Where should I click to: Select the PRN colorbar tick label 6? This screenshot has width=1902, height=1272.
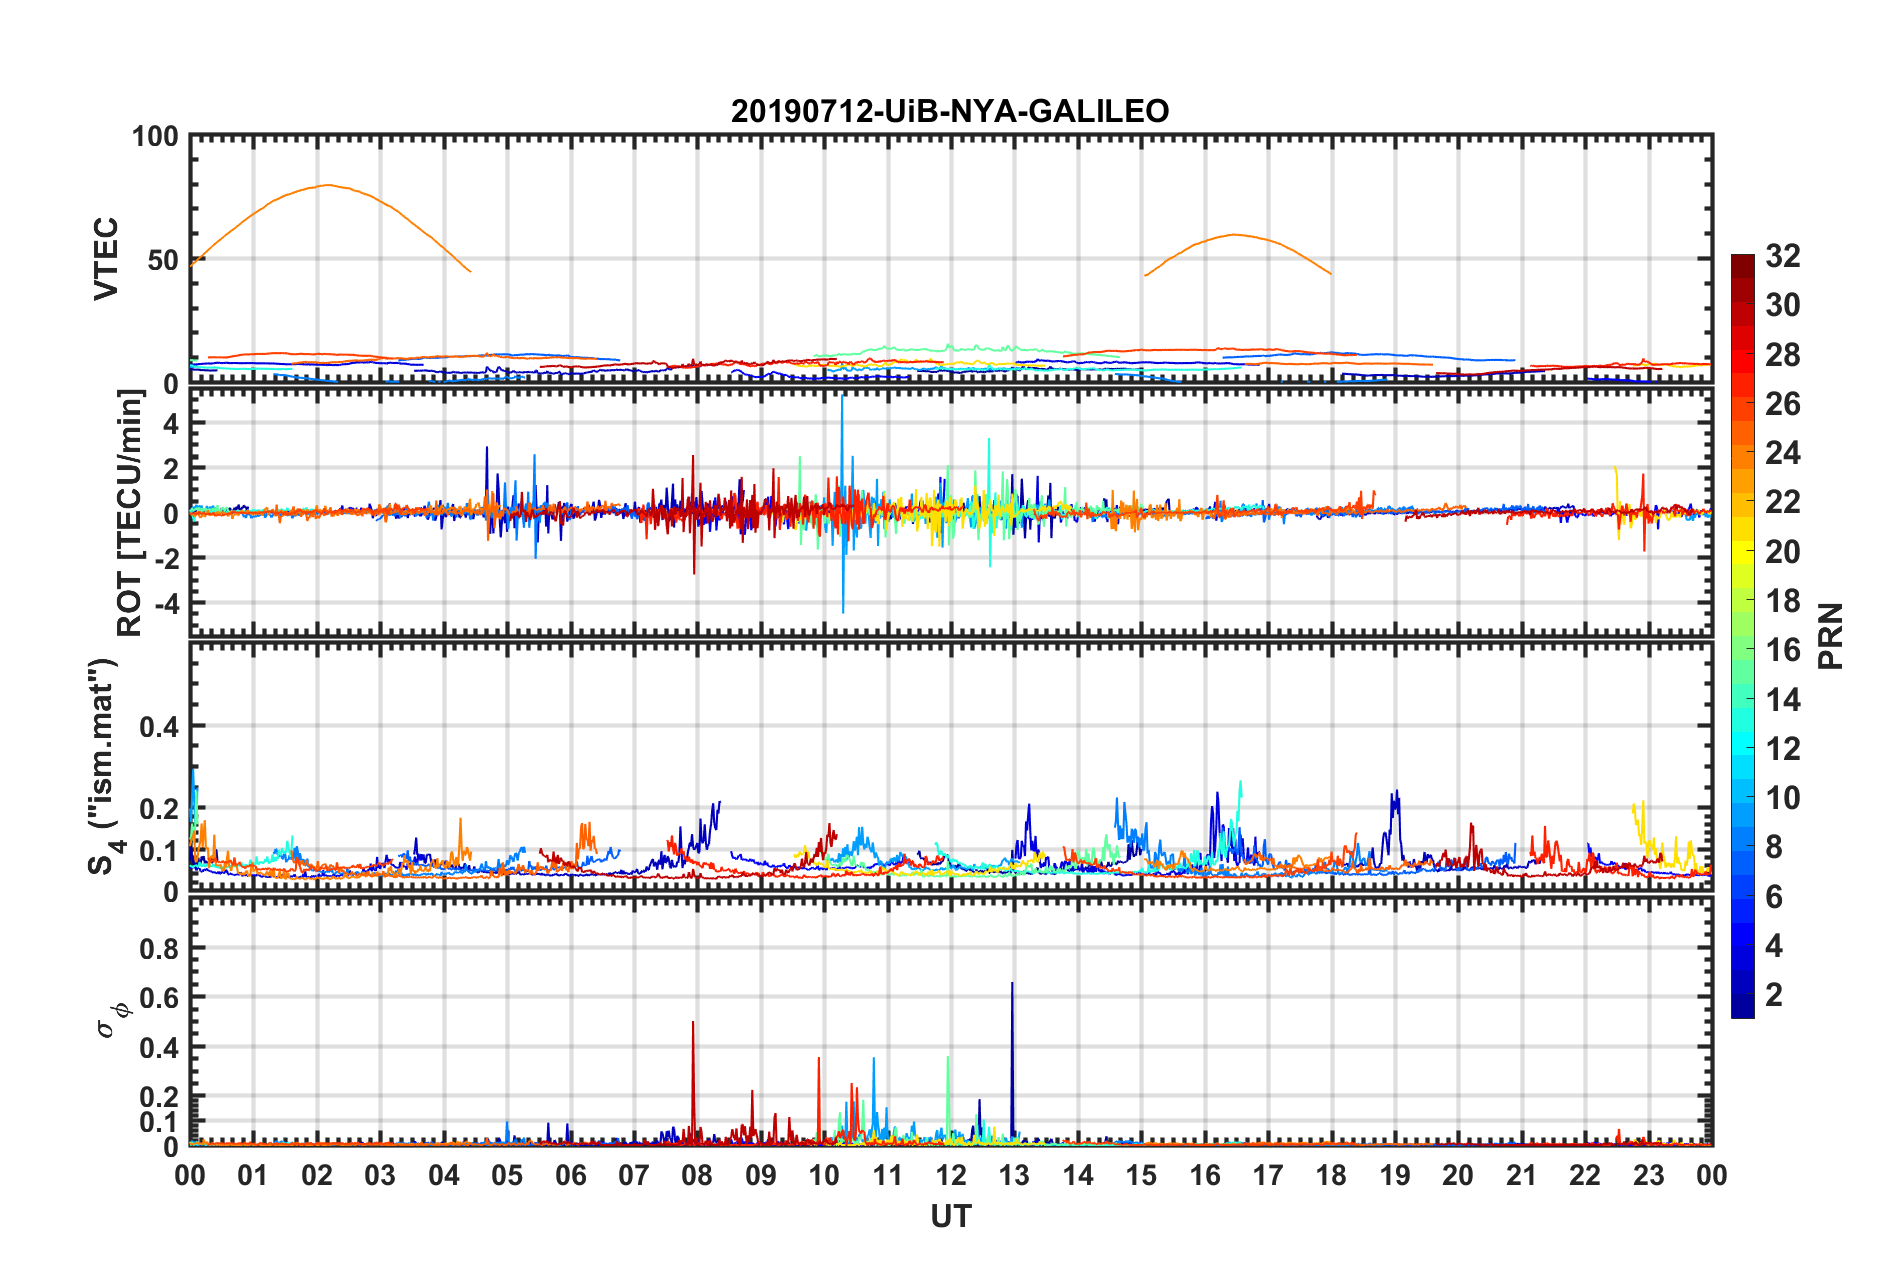[1774, 897]
